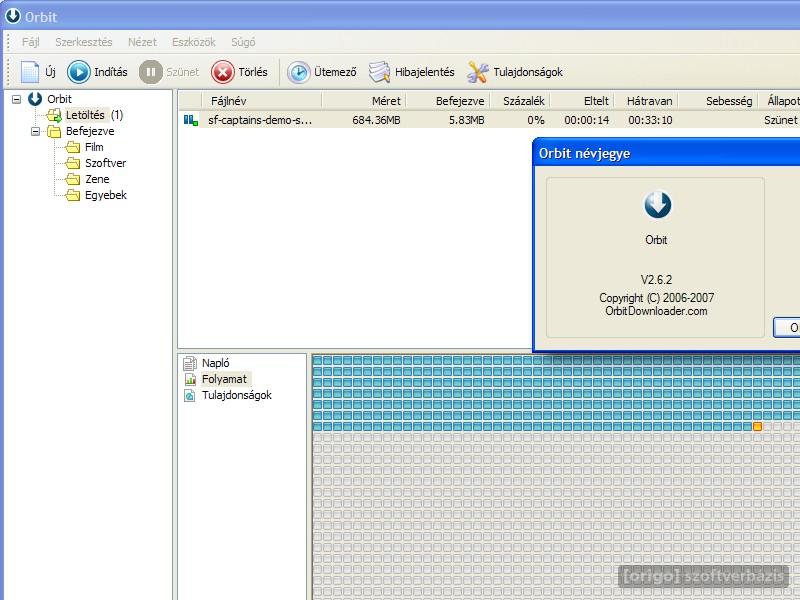Image resolution: width=800 pixels, height=600 pixels.
Task: Select the Szoftver category label
Action: point(105,163)
